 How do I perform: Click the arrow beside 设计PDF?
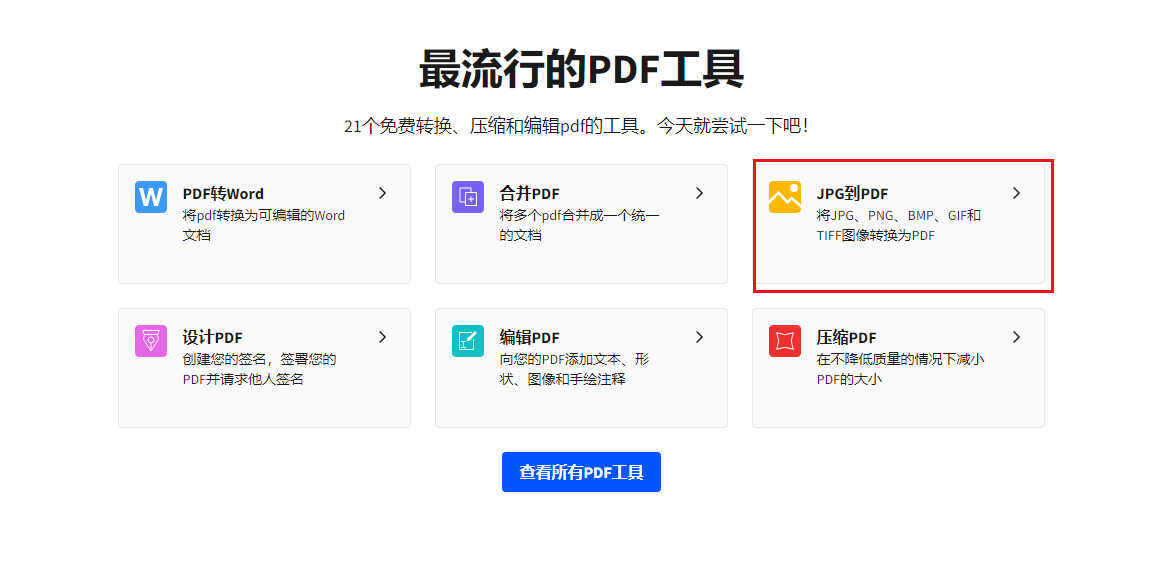click(x=382, y=337)
